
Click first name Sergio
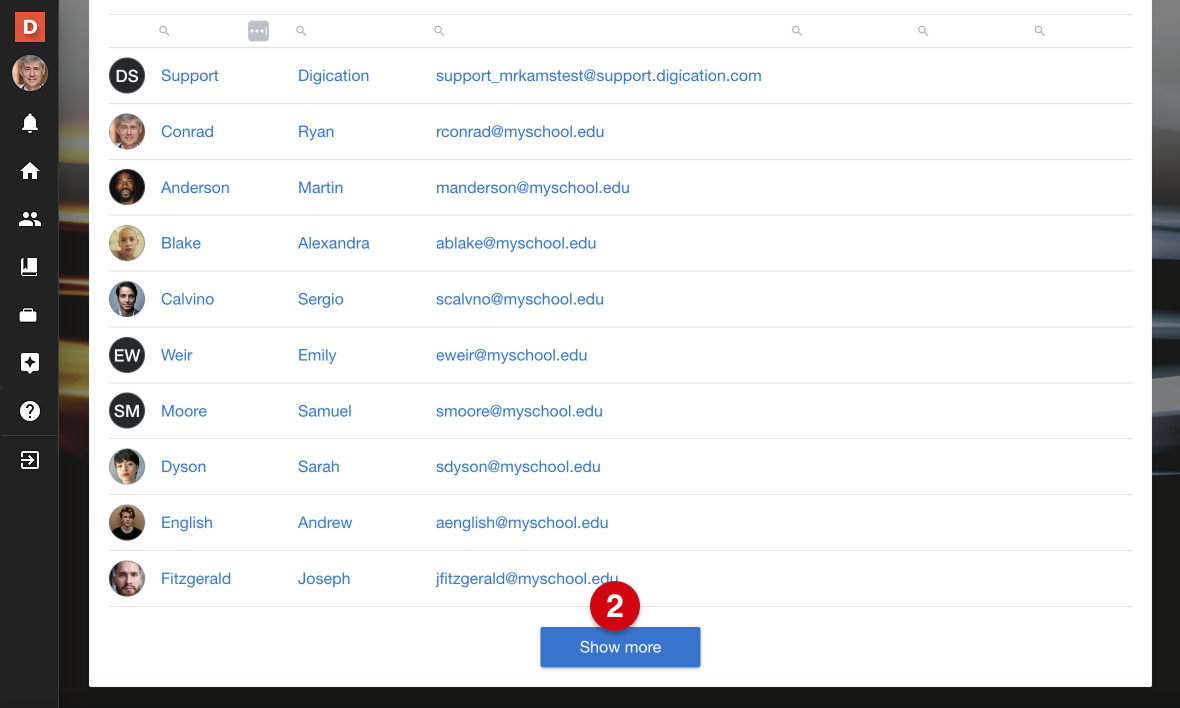click(321, 299)
